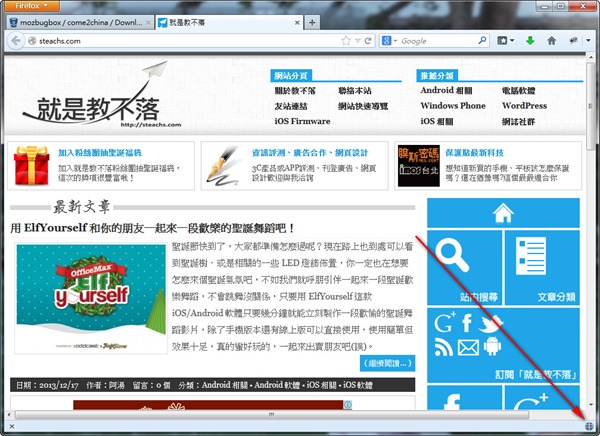Click the green downloads arrow in toolbar
Viewport: 600px width, 436px height.
tap(529, 41)
